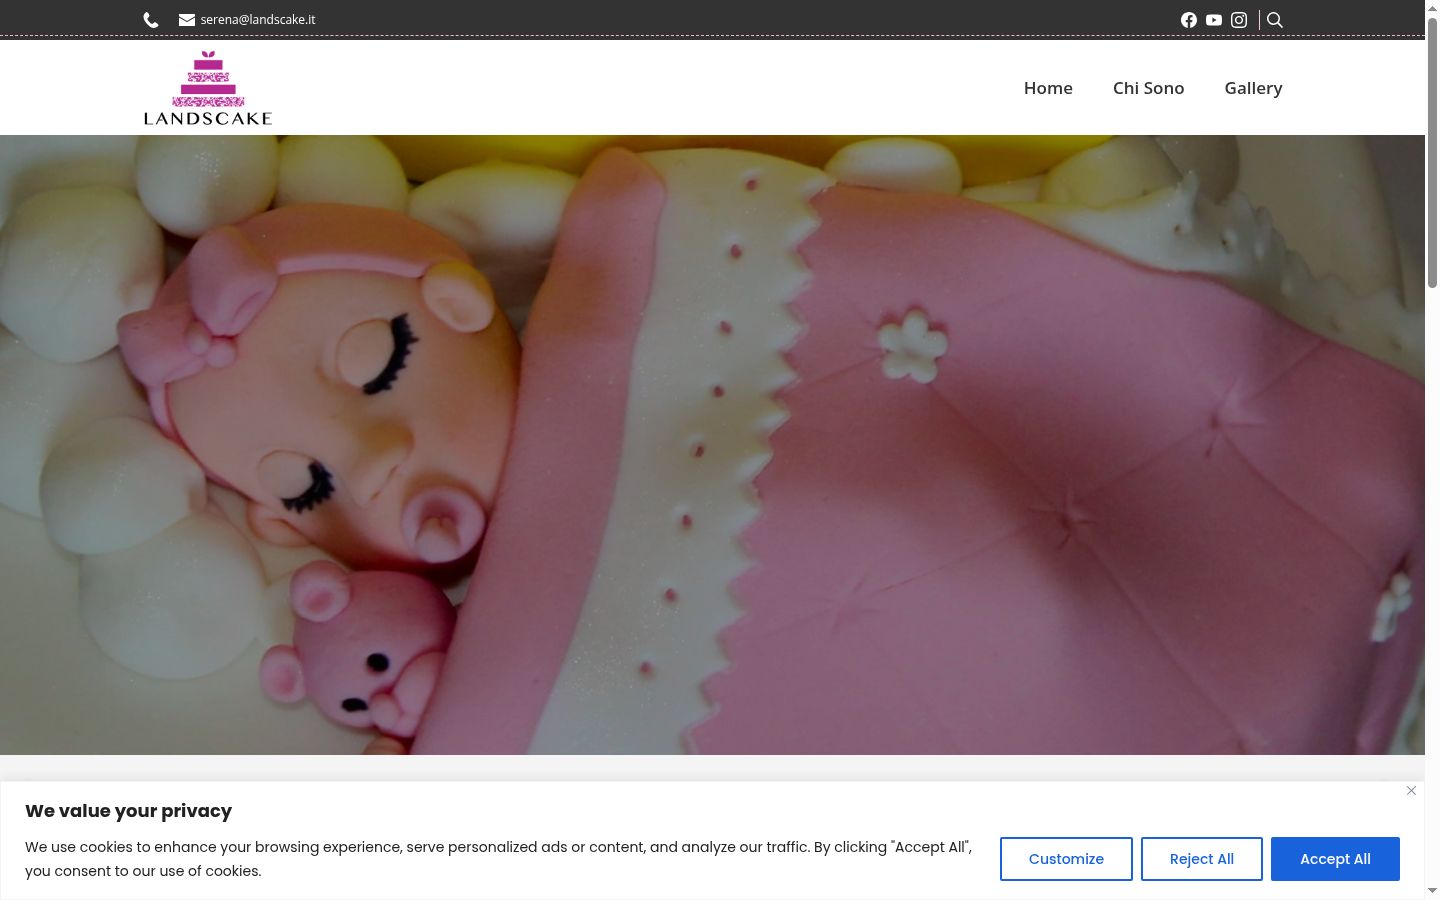This screenshot has width=1440, height=900.
Task: Click the Landscake cake logo
Action: [208, 88]
